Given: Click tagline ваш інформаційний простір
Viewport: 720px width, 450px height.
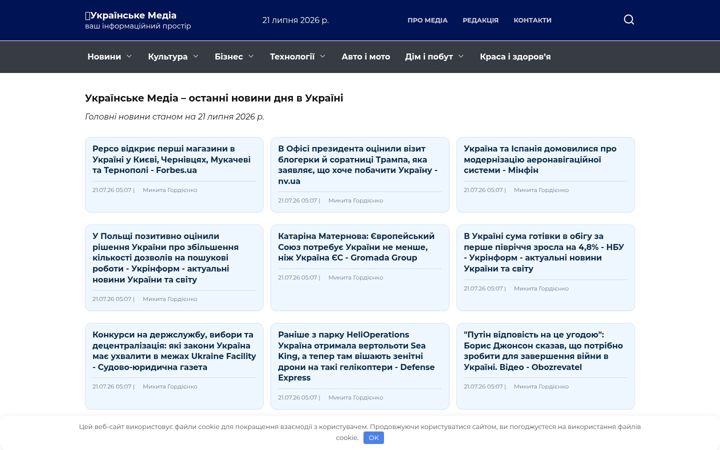Looking at the screenshot, I should (x=138, y=26).
